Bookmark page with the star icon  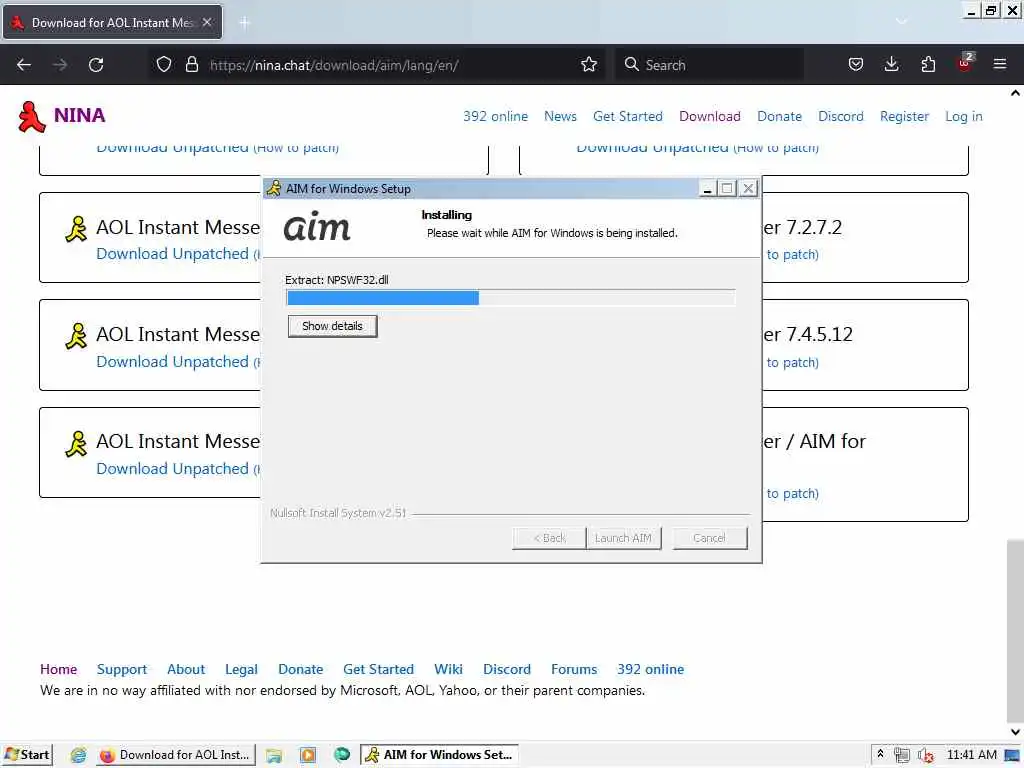tap(589, 65)
